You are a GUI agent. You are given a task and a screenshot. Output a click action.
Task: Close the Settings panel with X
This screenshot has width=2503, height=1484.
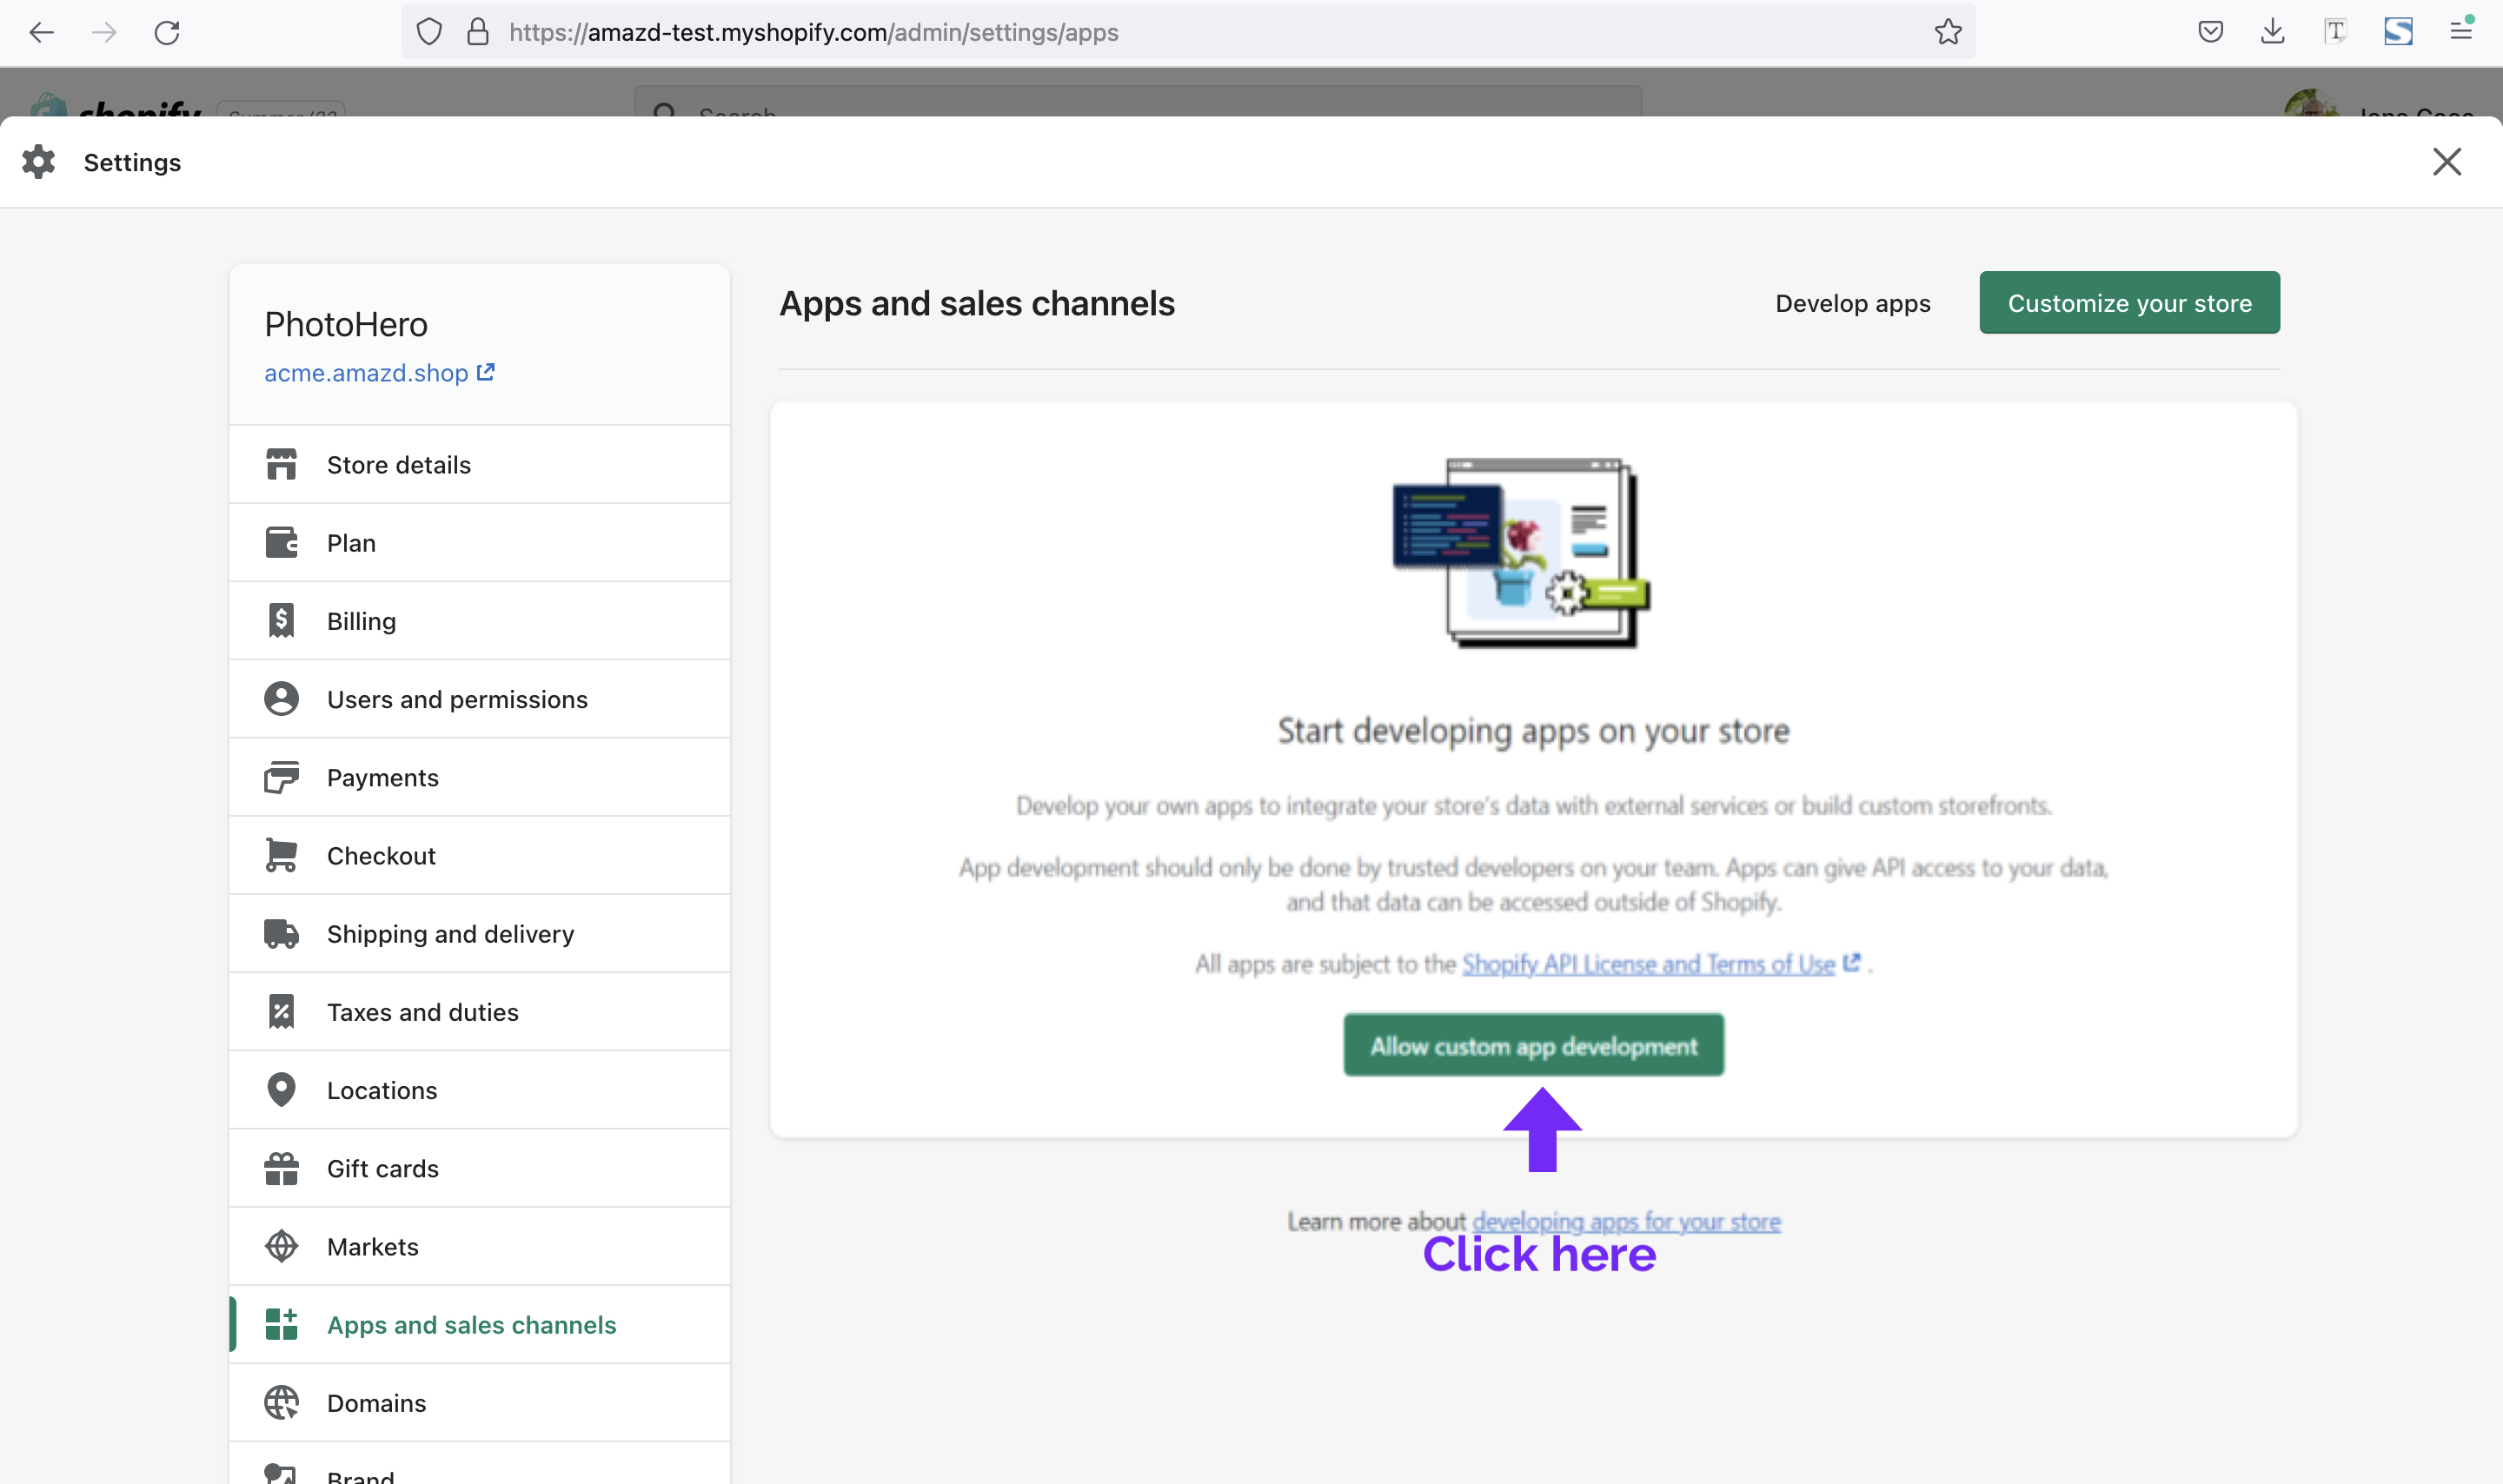tap(2447, 162)
